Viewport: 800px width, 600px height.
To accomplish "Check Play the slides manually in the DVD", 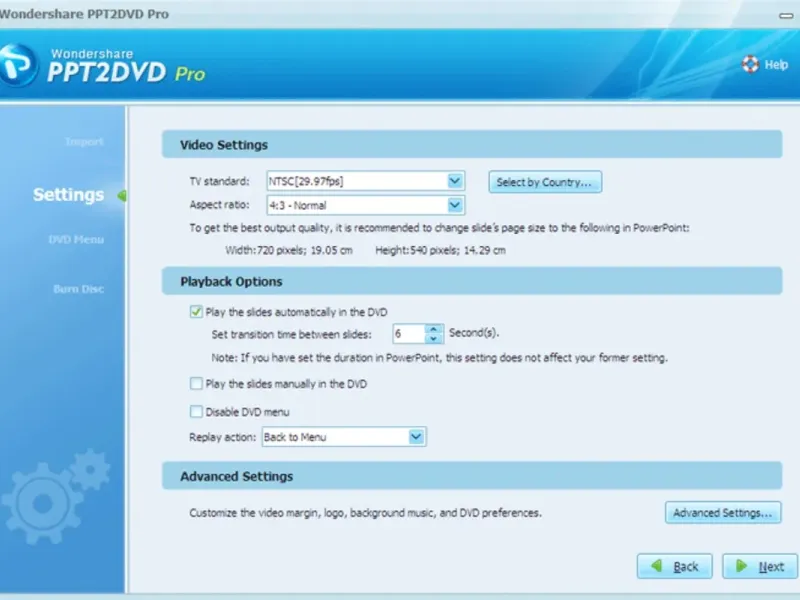I will coord(196,384).
